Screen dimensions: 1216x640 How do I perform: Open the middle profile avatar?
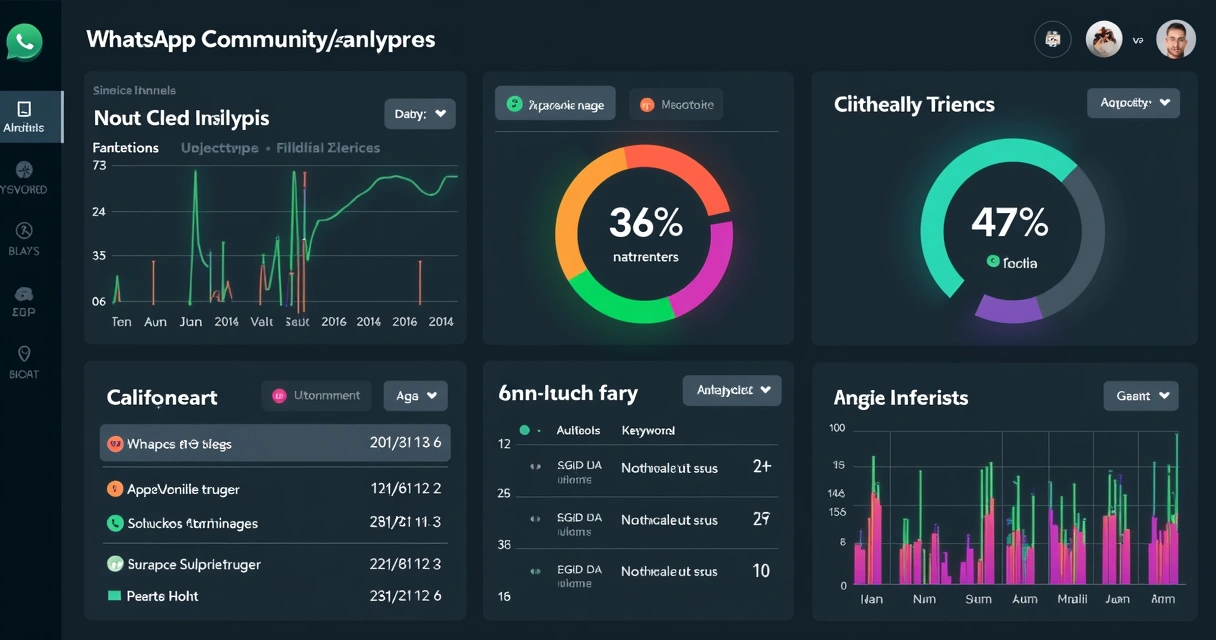1104,39
